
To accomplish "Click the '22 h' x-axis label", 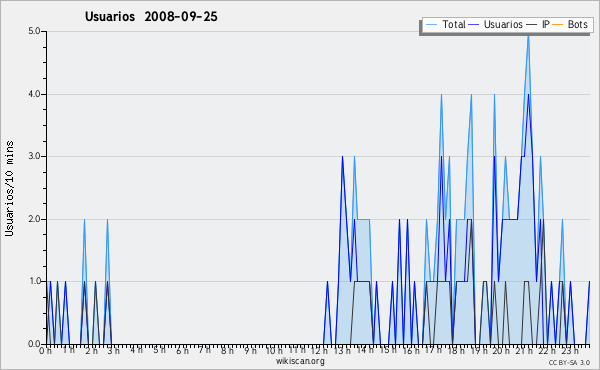I will 547,351.
